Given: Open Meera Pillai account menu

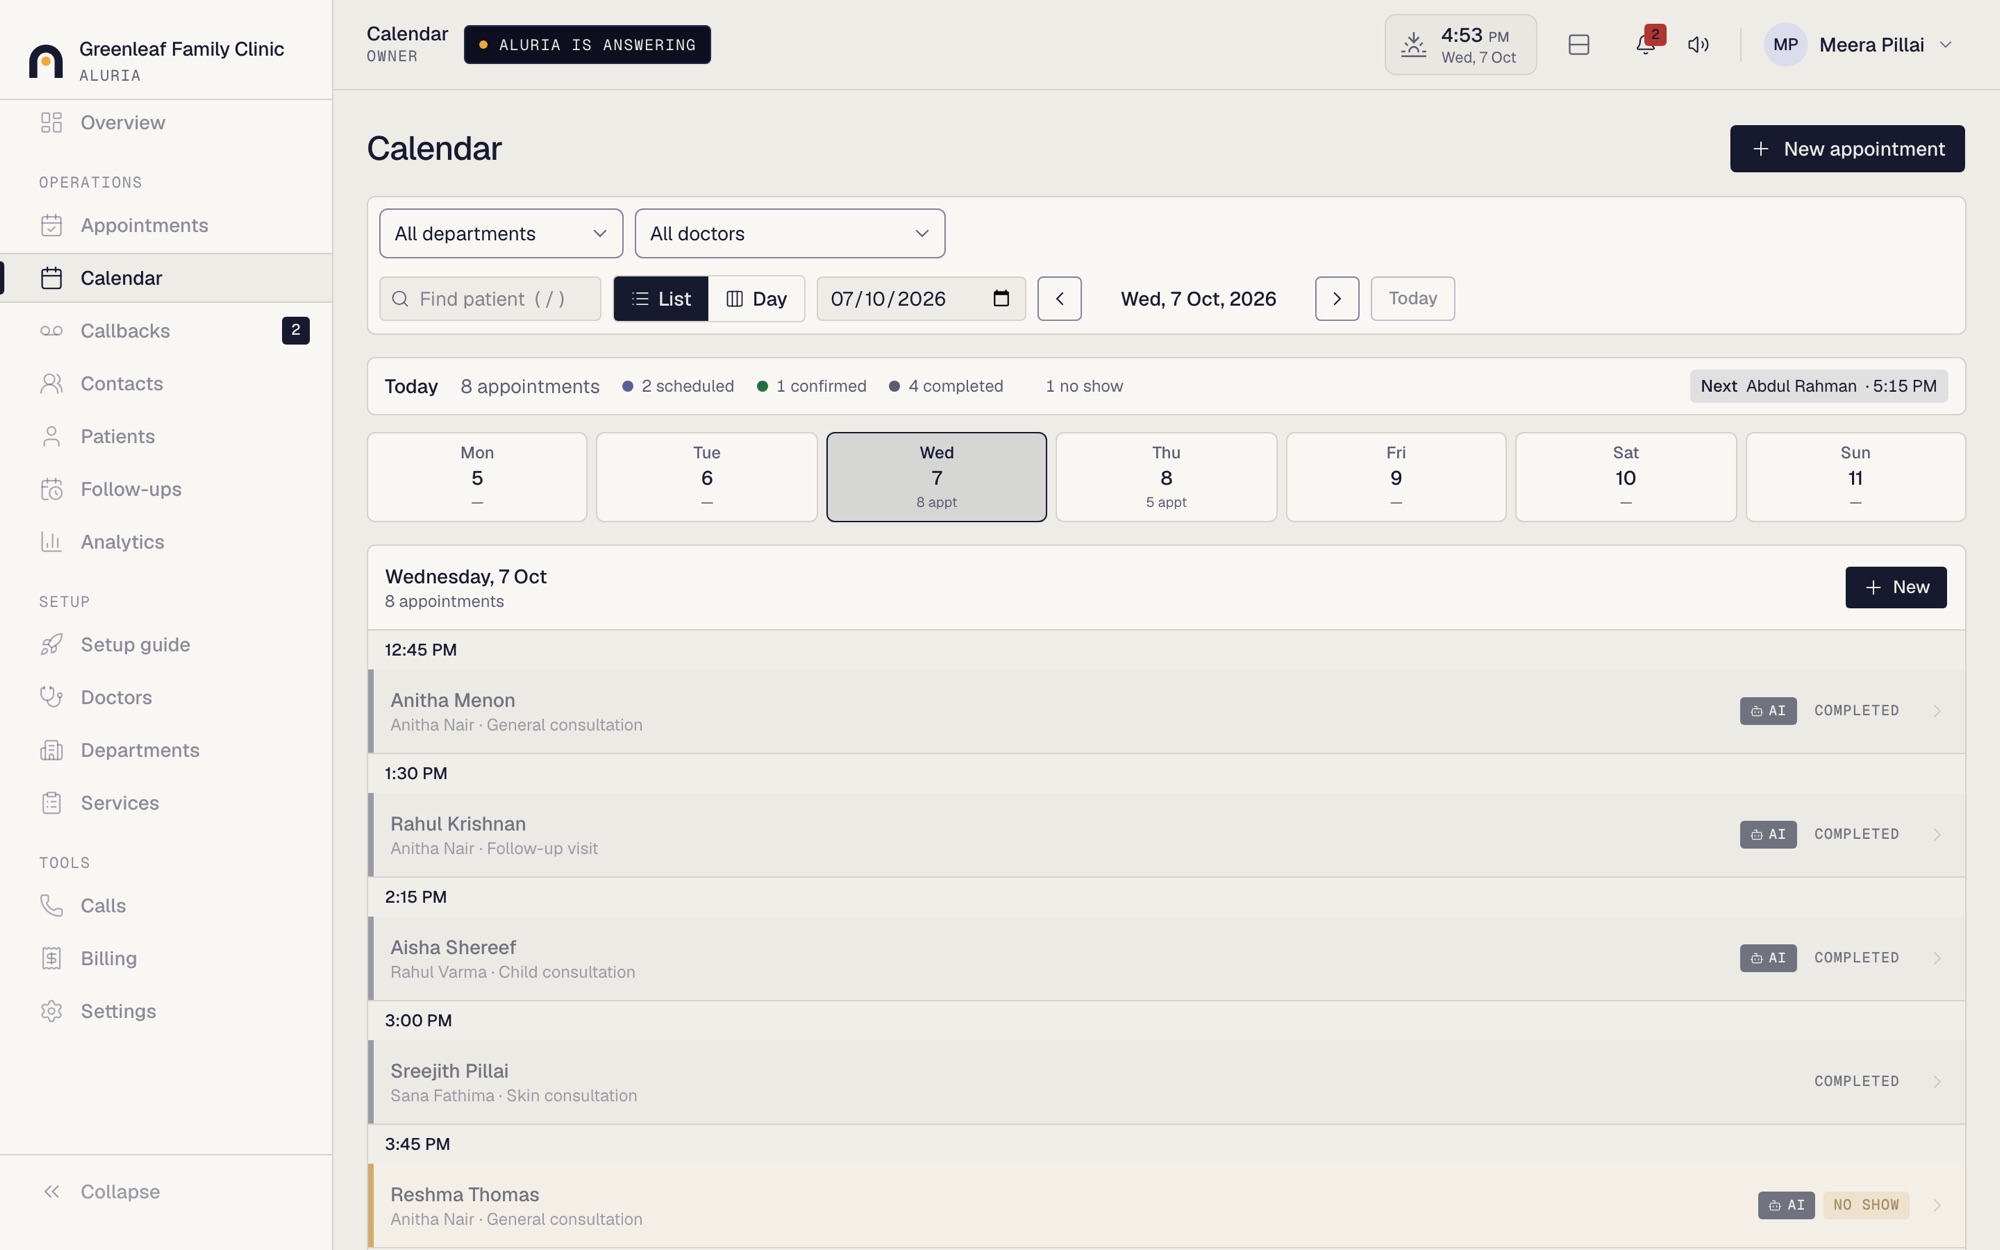Looking at the screenshot, I should coord(1859,45).
